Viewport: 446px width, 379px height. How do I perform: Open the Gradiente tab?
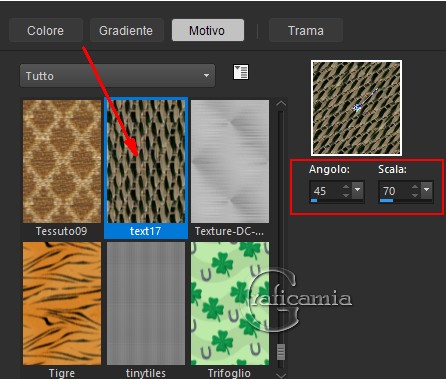pos(126,30)
